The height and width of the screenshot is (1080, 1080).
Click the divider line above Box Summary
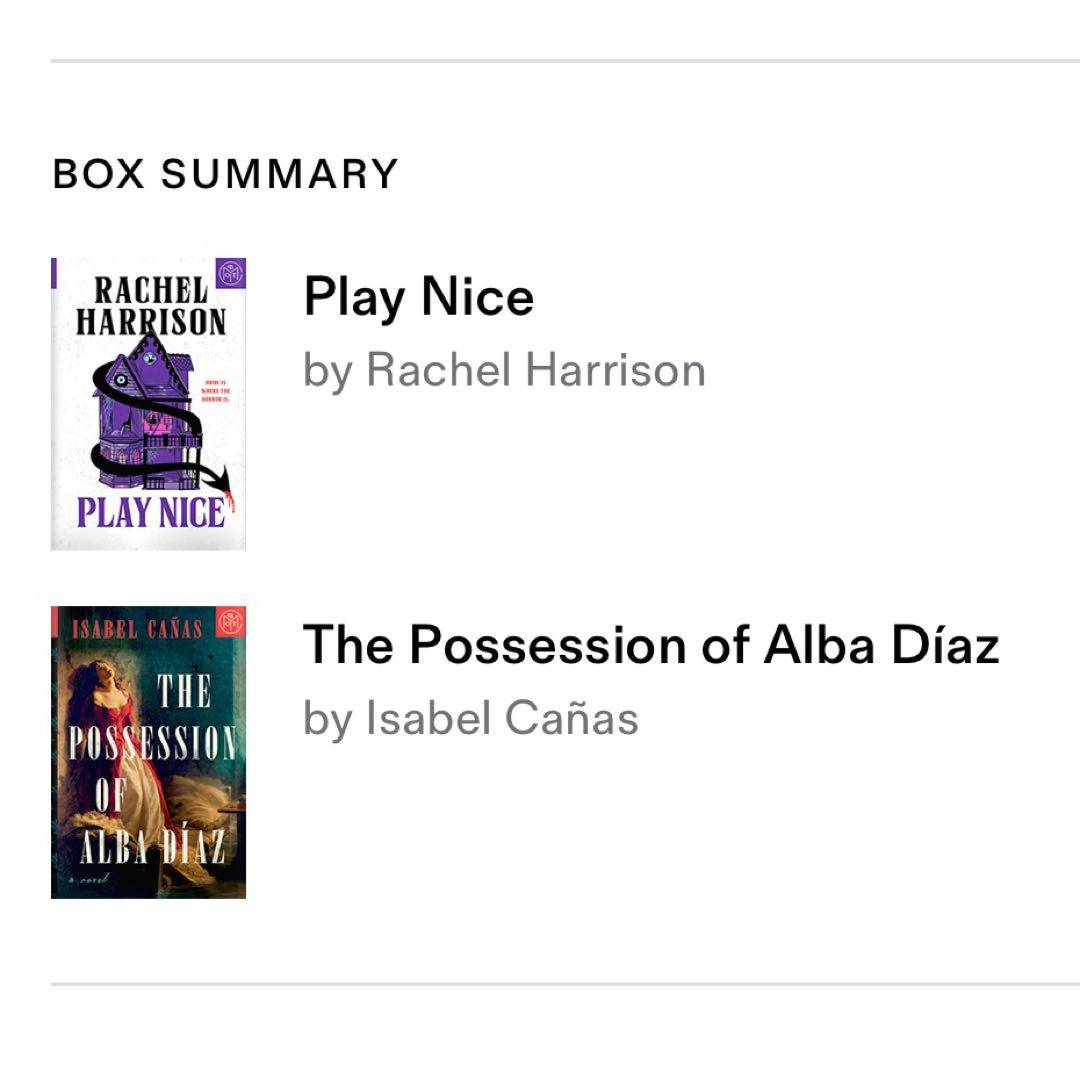click(x=565, y=61)
